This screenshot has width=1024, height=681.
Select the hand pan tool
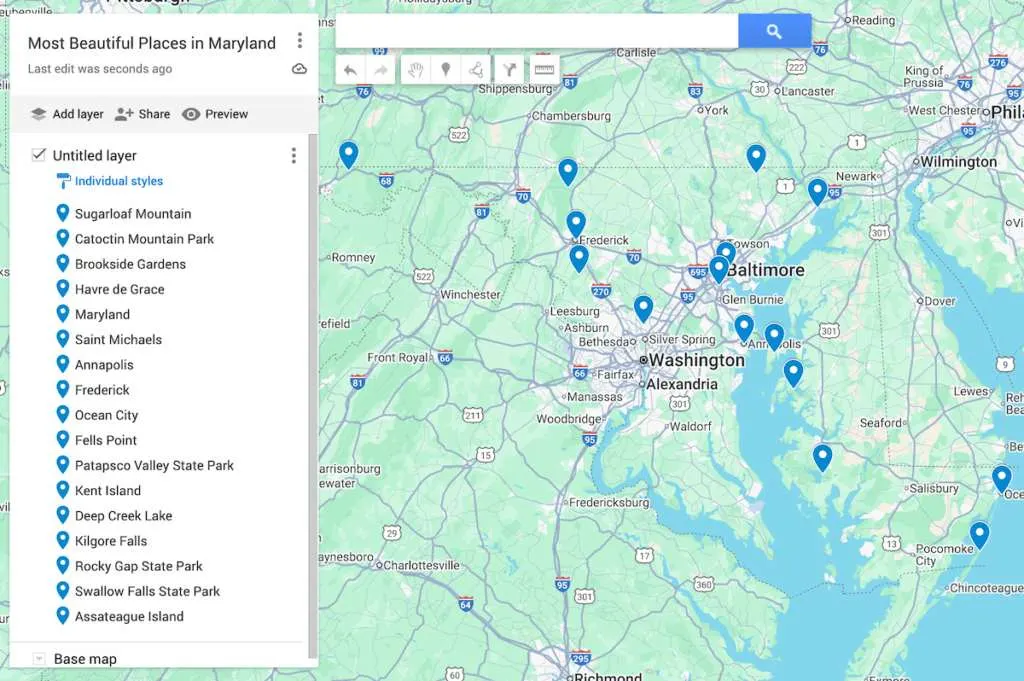coord(415,70)
